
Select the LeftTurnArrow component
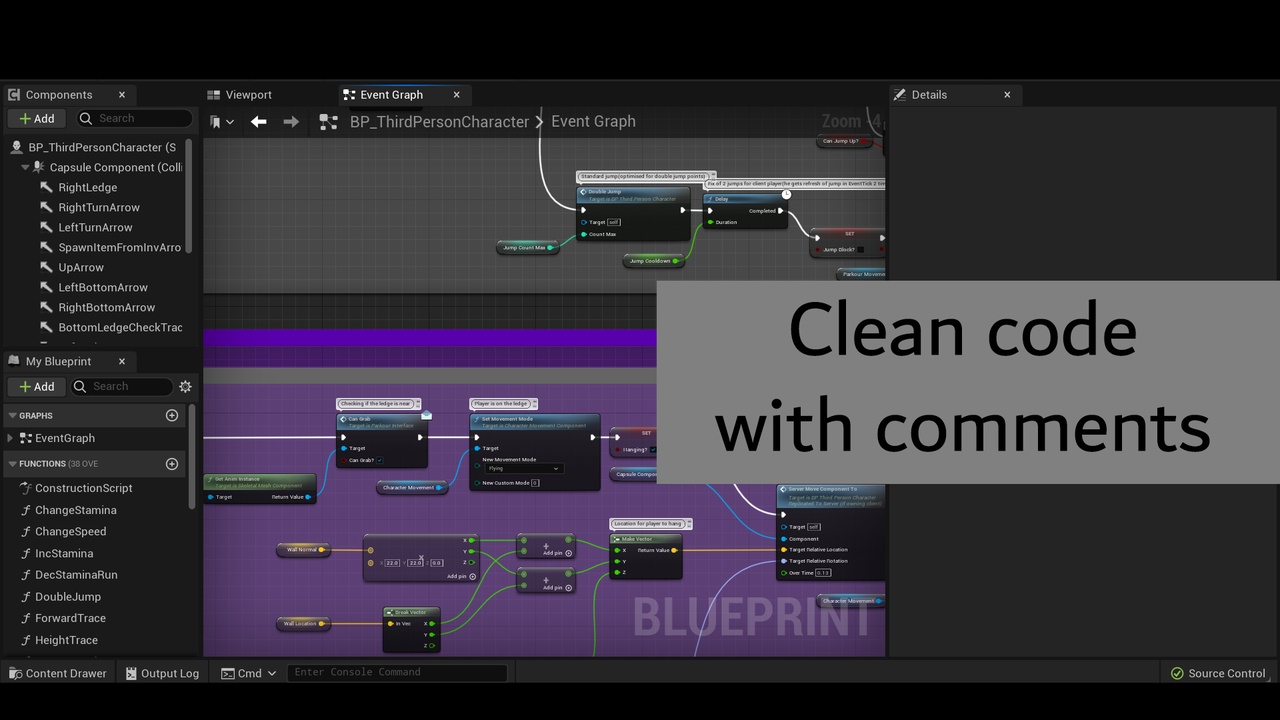[x=97, y=228]
